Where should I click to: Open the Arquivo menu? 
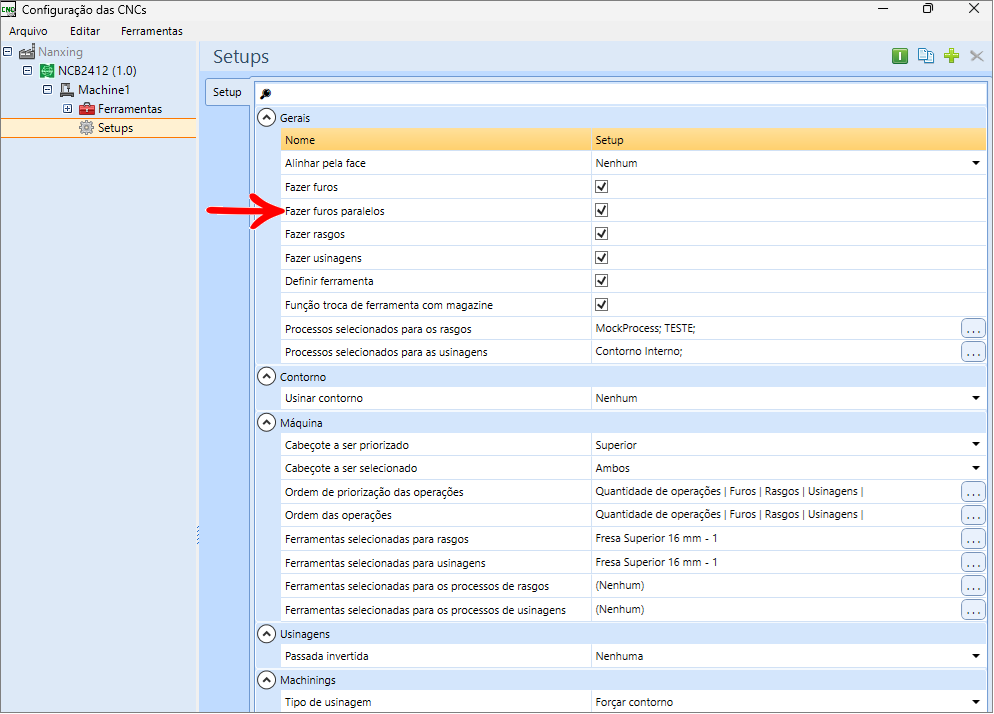[28, 31]
